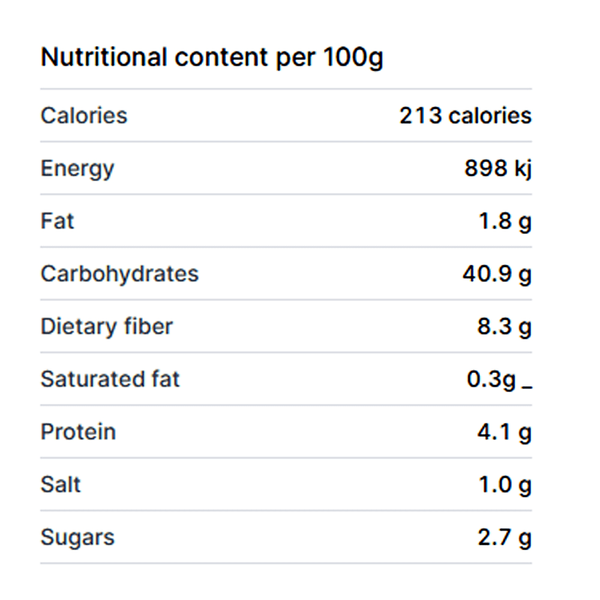Image resolution: width=600 pixels, height=600 pixels.
Task: Select the Fat row label
Action: 57,221
